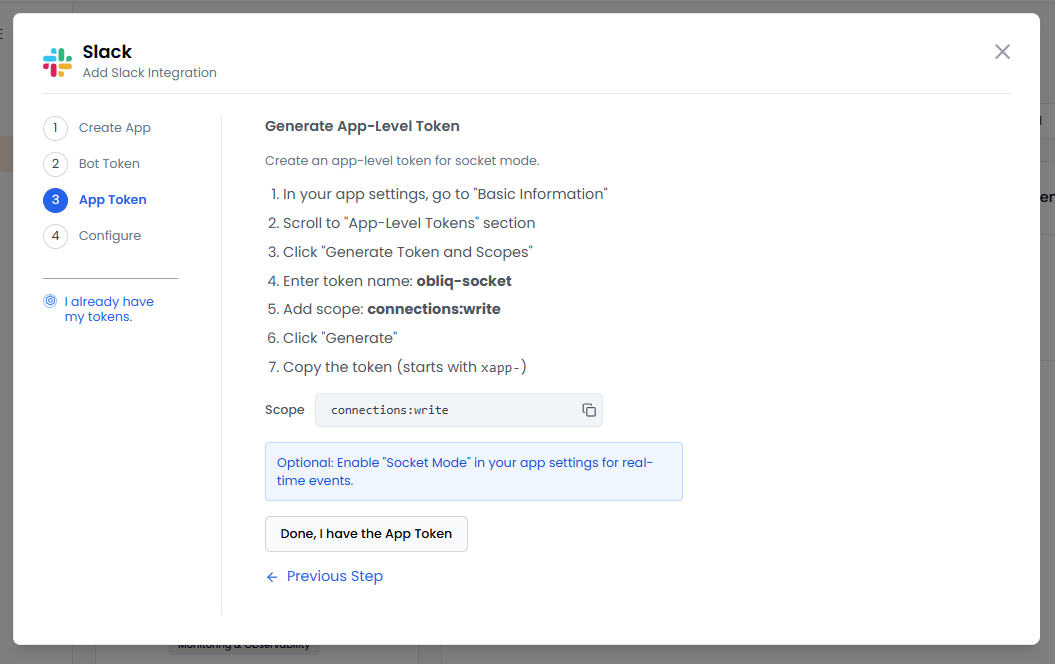
Task: Select the step 1 number circle
Action: pos(55,128)
